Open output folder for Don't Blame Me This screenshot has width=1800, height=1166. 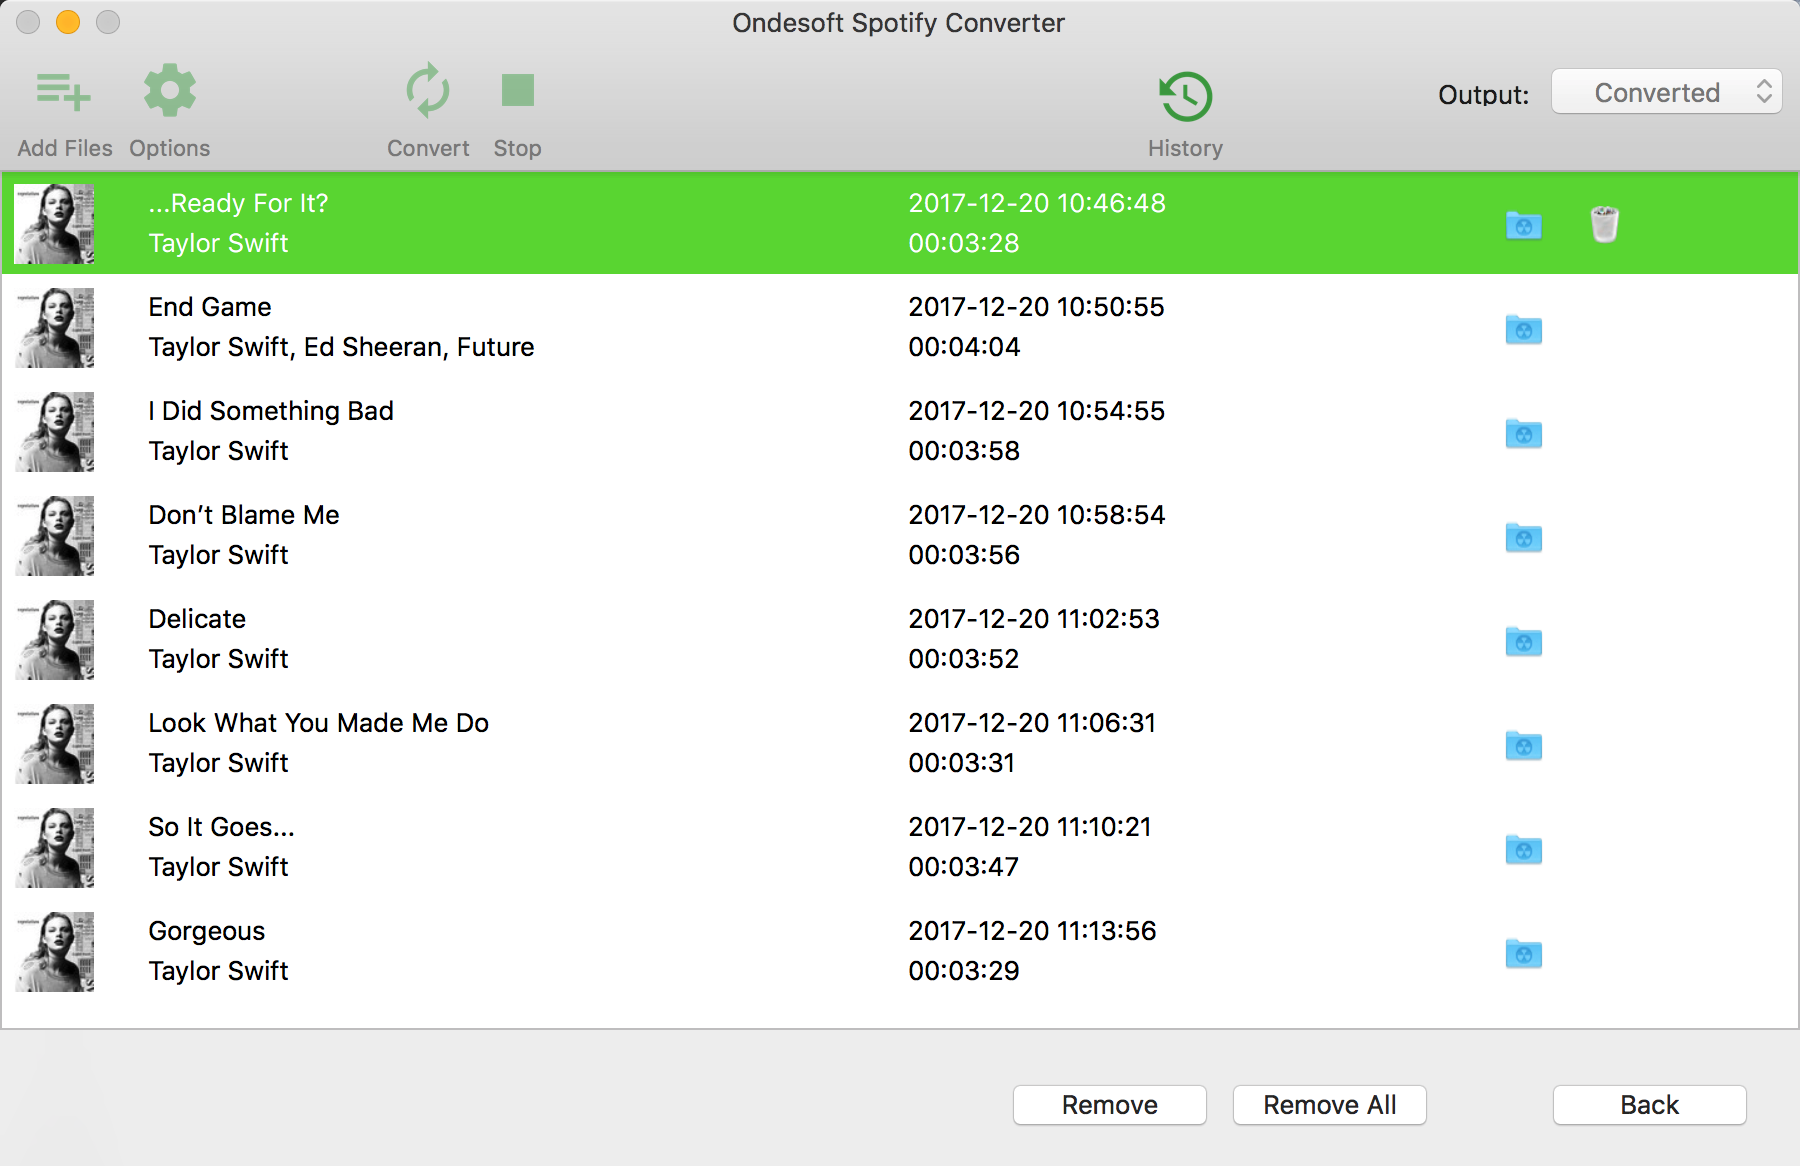[x=1524, y=537]
